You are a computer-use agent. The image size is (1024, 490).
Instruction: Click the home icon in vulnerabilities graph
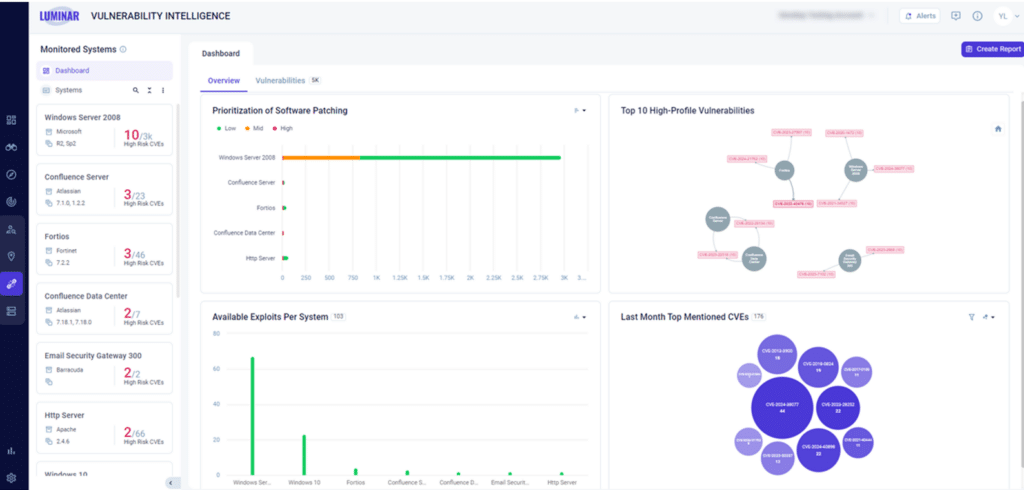998,129
